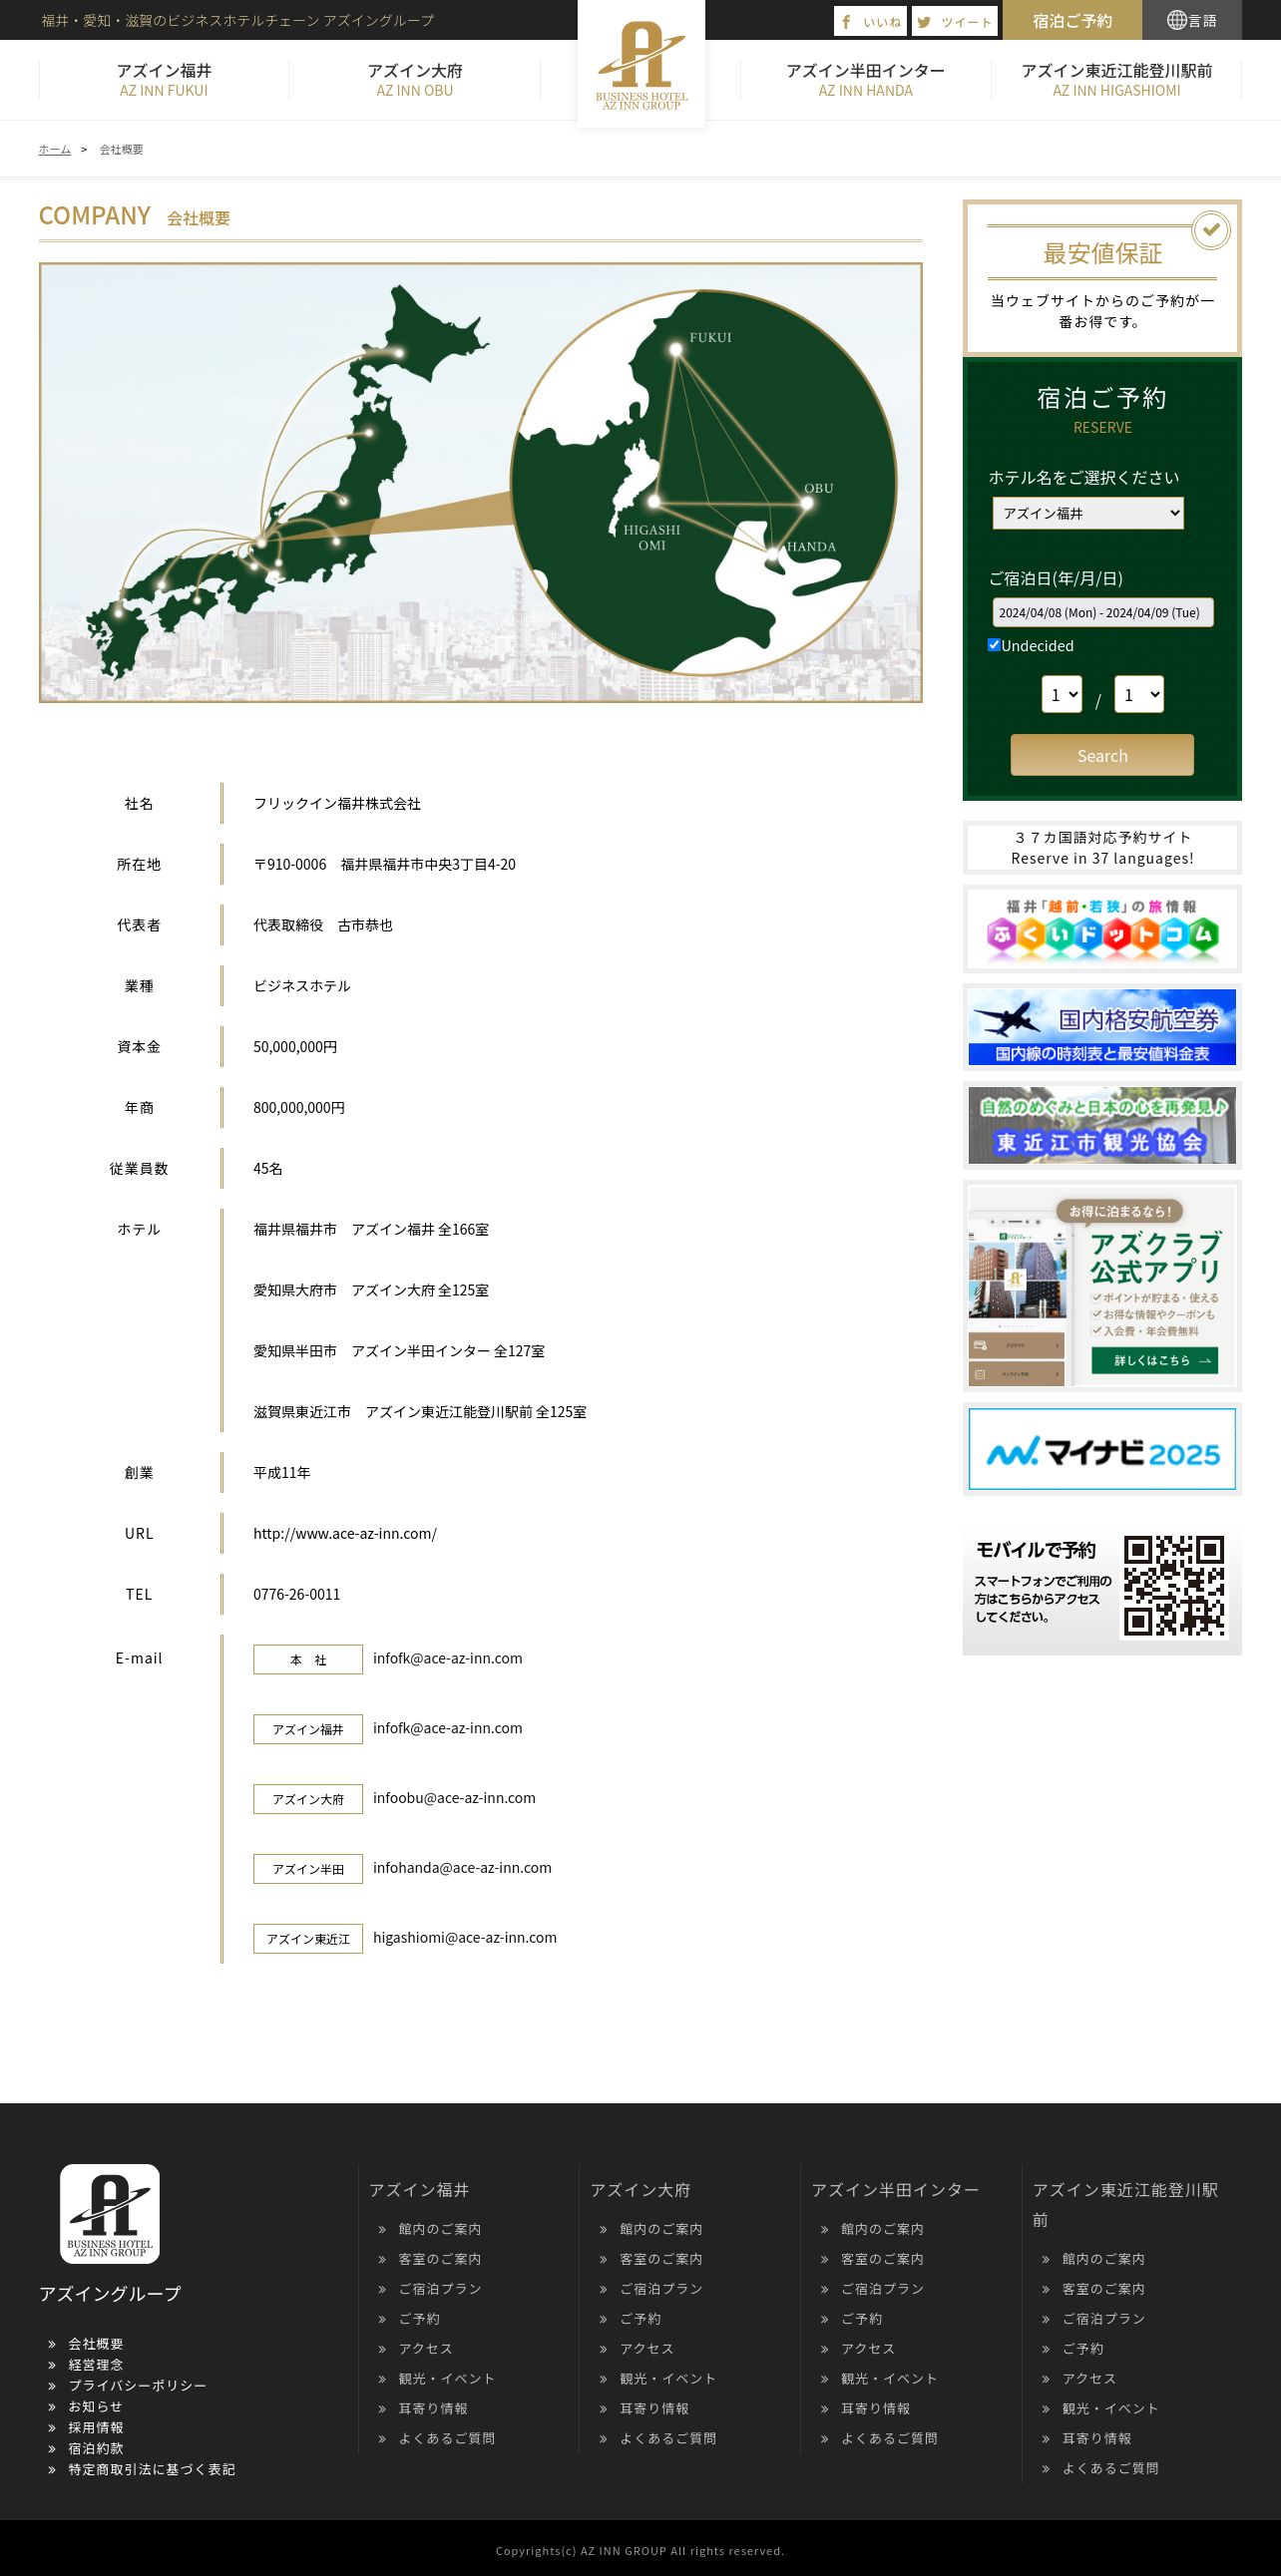The image size is (1281, 2576).
Task: Open the first guest count dropdown
Action: click(x=1062, y=694)
